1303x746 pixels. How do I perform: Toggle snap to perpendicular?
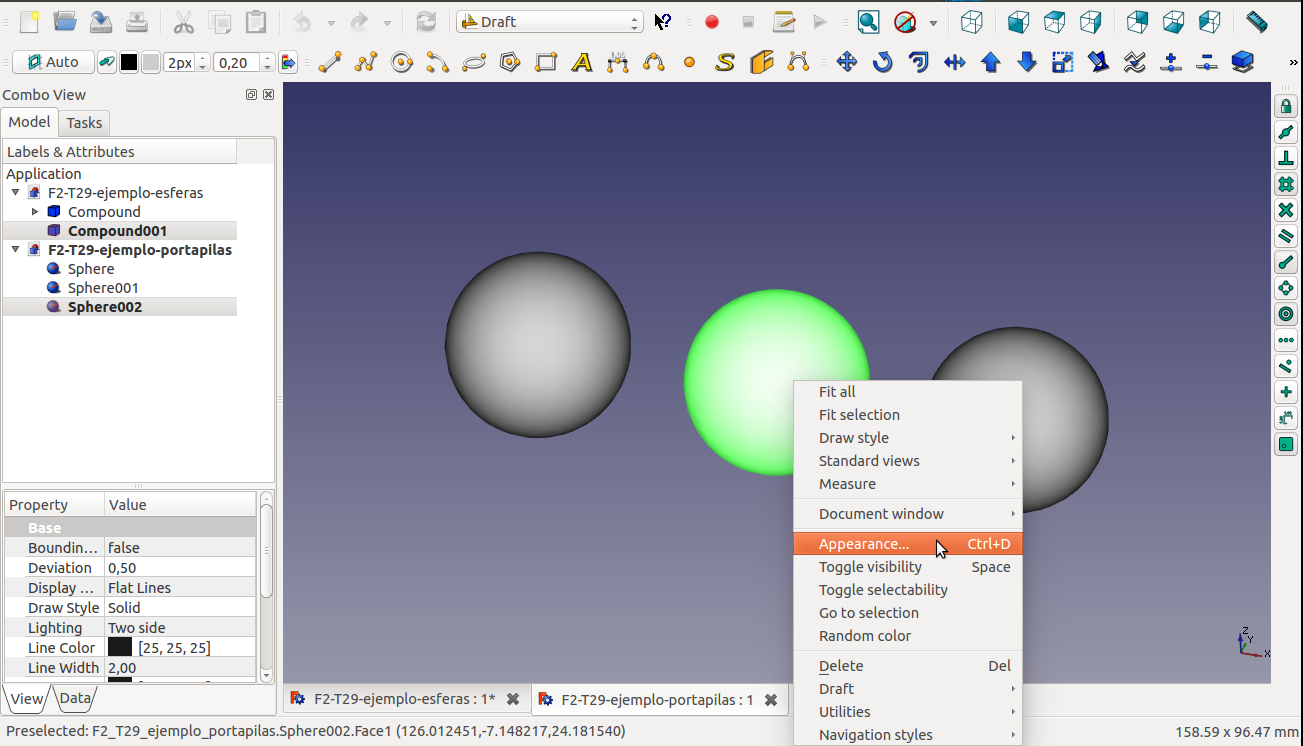(x=1286, y=159)
